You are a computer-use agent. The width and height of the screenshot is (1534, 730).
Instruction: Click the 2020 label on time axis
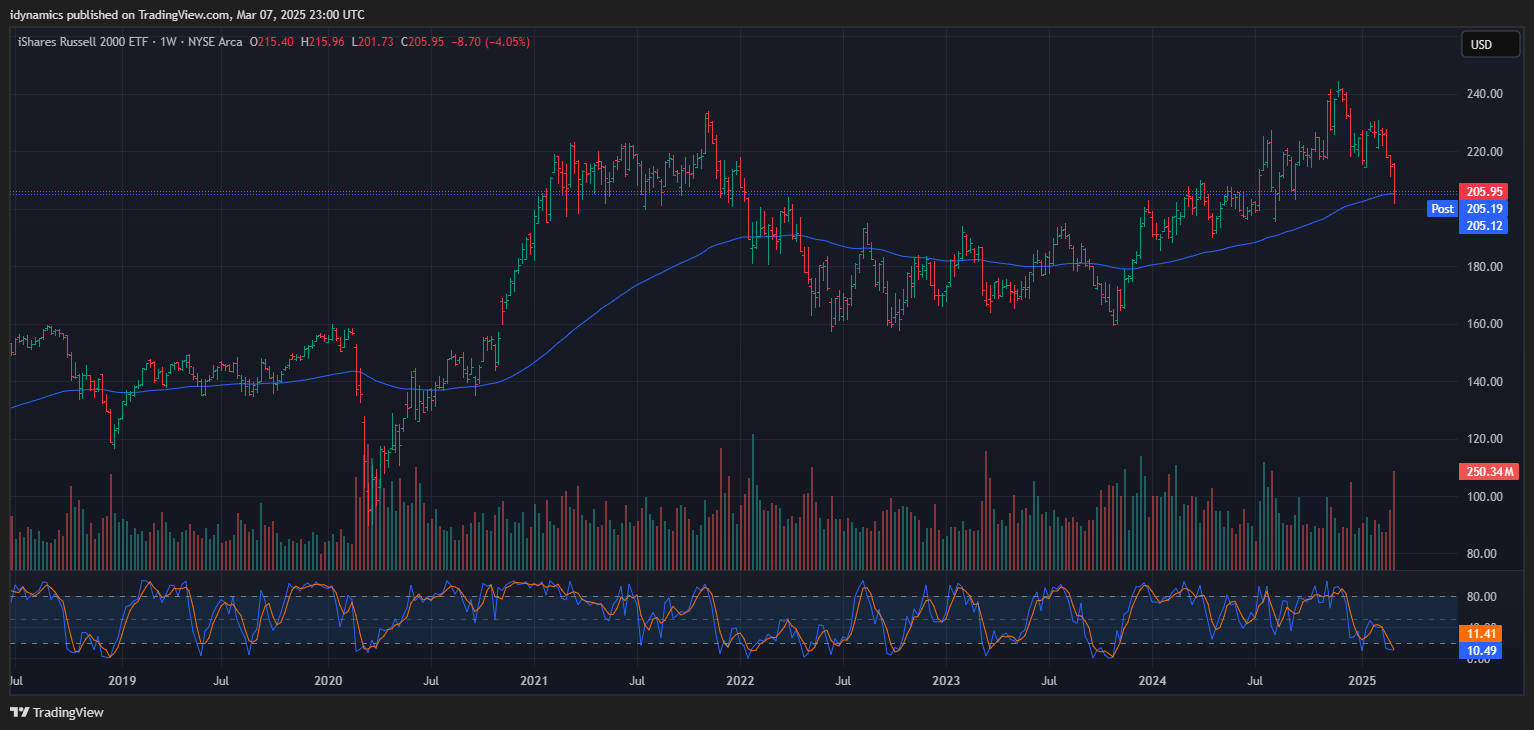point(328,681)
